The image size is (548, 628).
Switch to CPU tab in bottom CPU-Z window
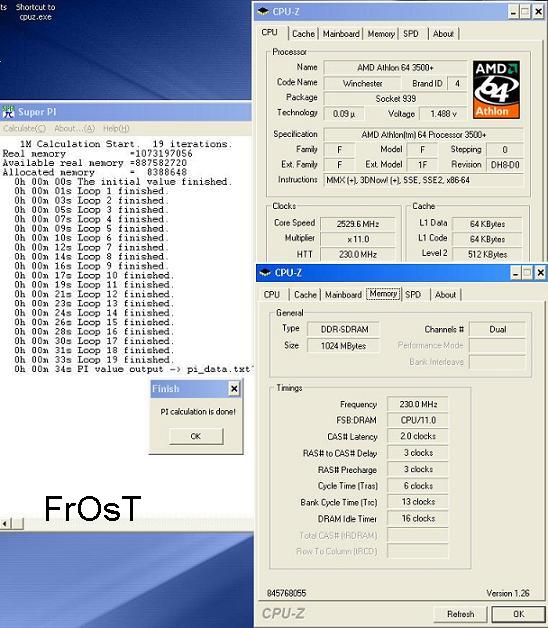272,295
